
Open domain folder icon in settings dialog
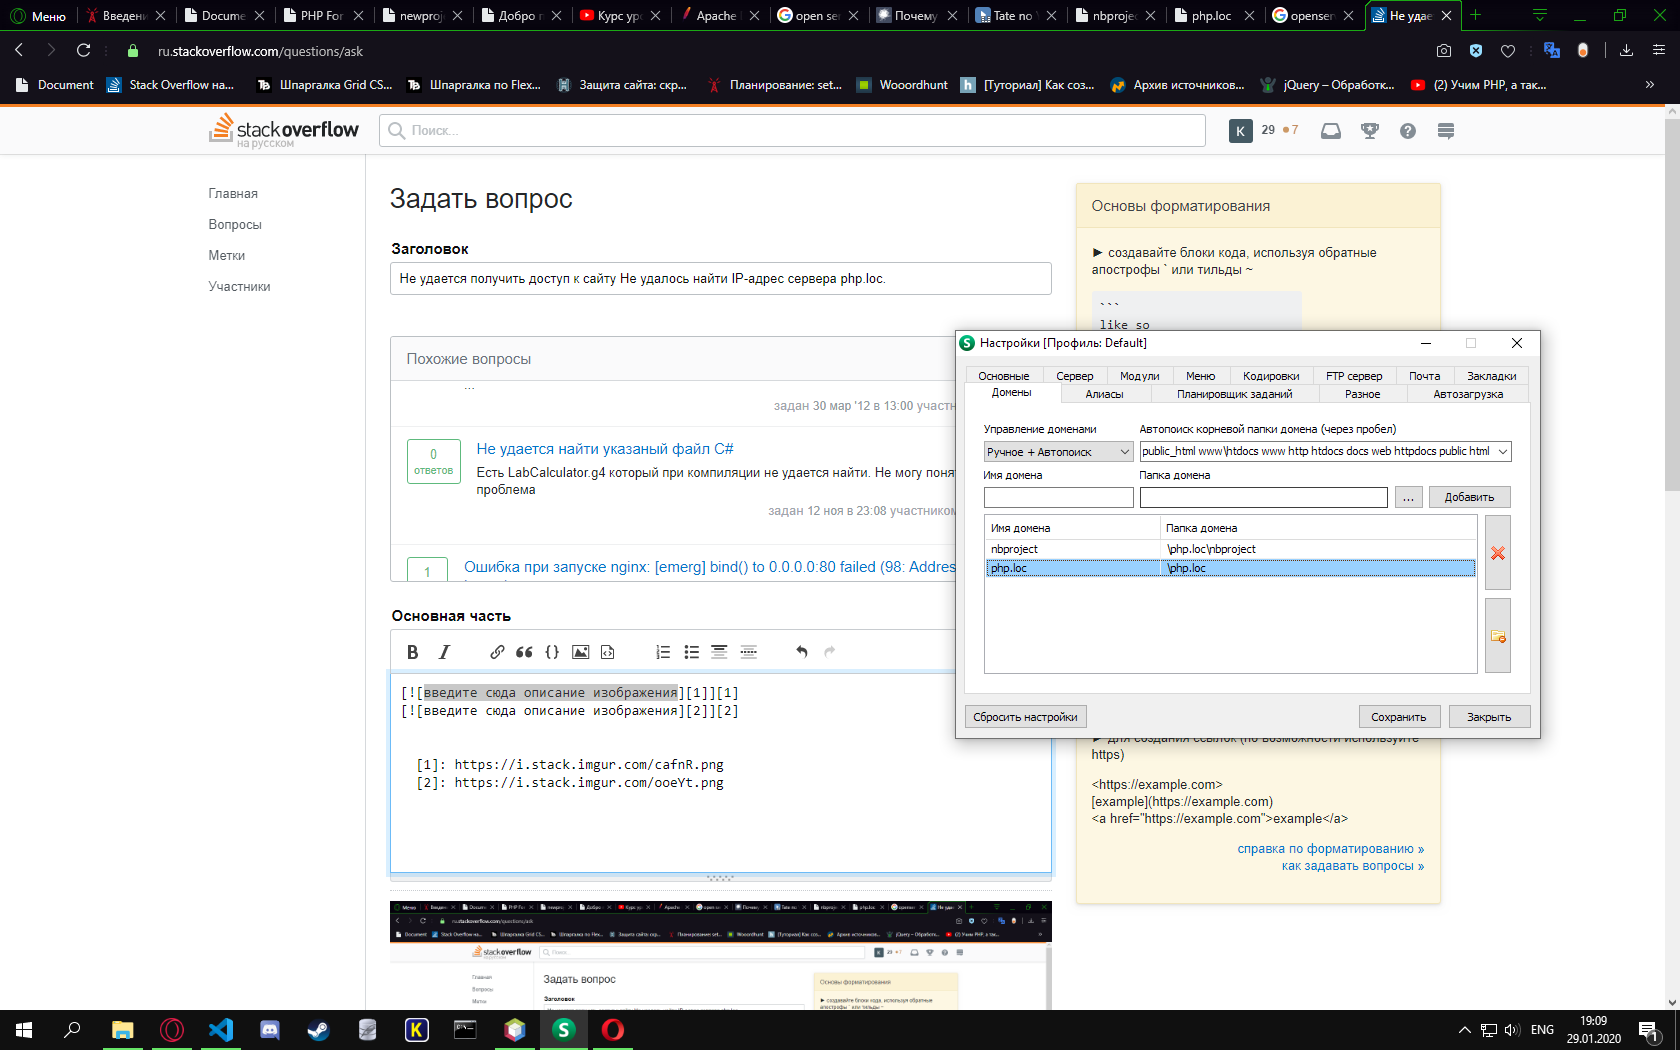pyautogui.click(x=1498, y=636)
